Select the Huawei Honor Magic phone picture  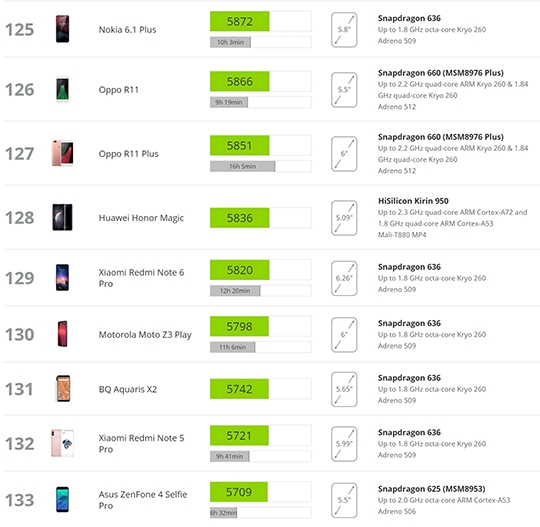click(62, 217)
